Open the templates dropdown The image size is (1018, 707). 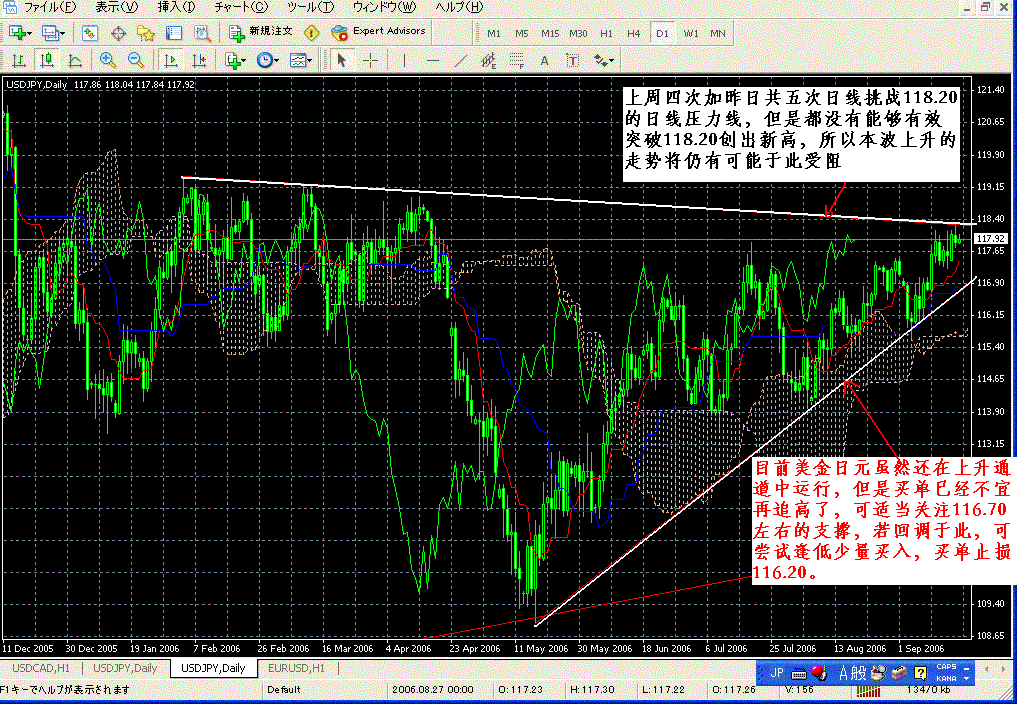tap(300, 60)
